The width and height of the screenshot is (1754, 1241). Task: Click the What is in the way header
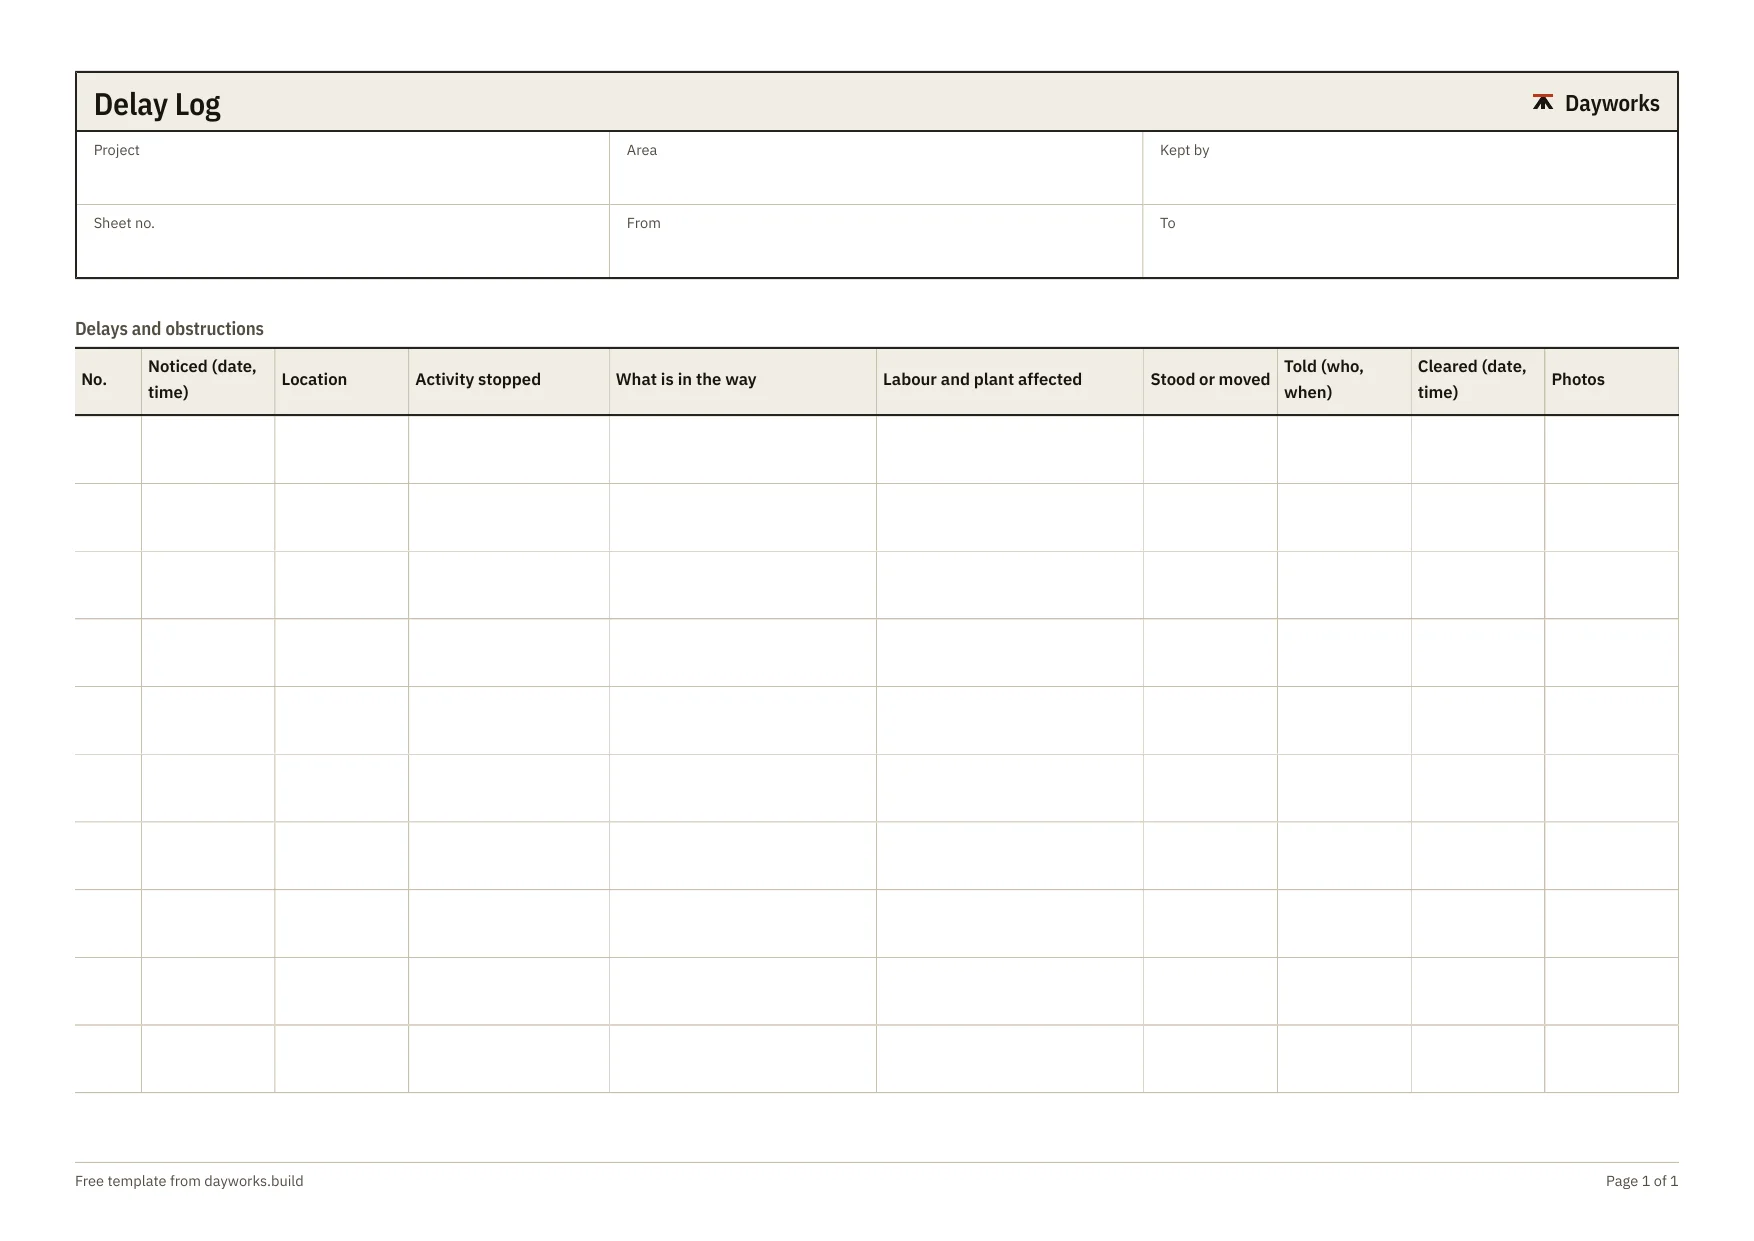pos(743,381)
